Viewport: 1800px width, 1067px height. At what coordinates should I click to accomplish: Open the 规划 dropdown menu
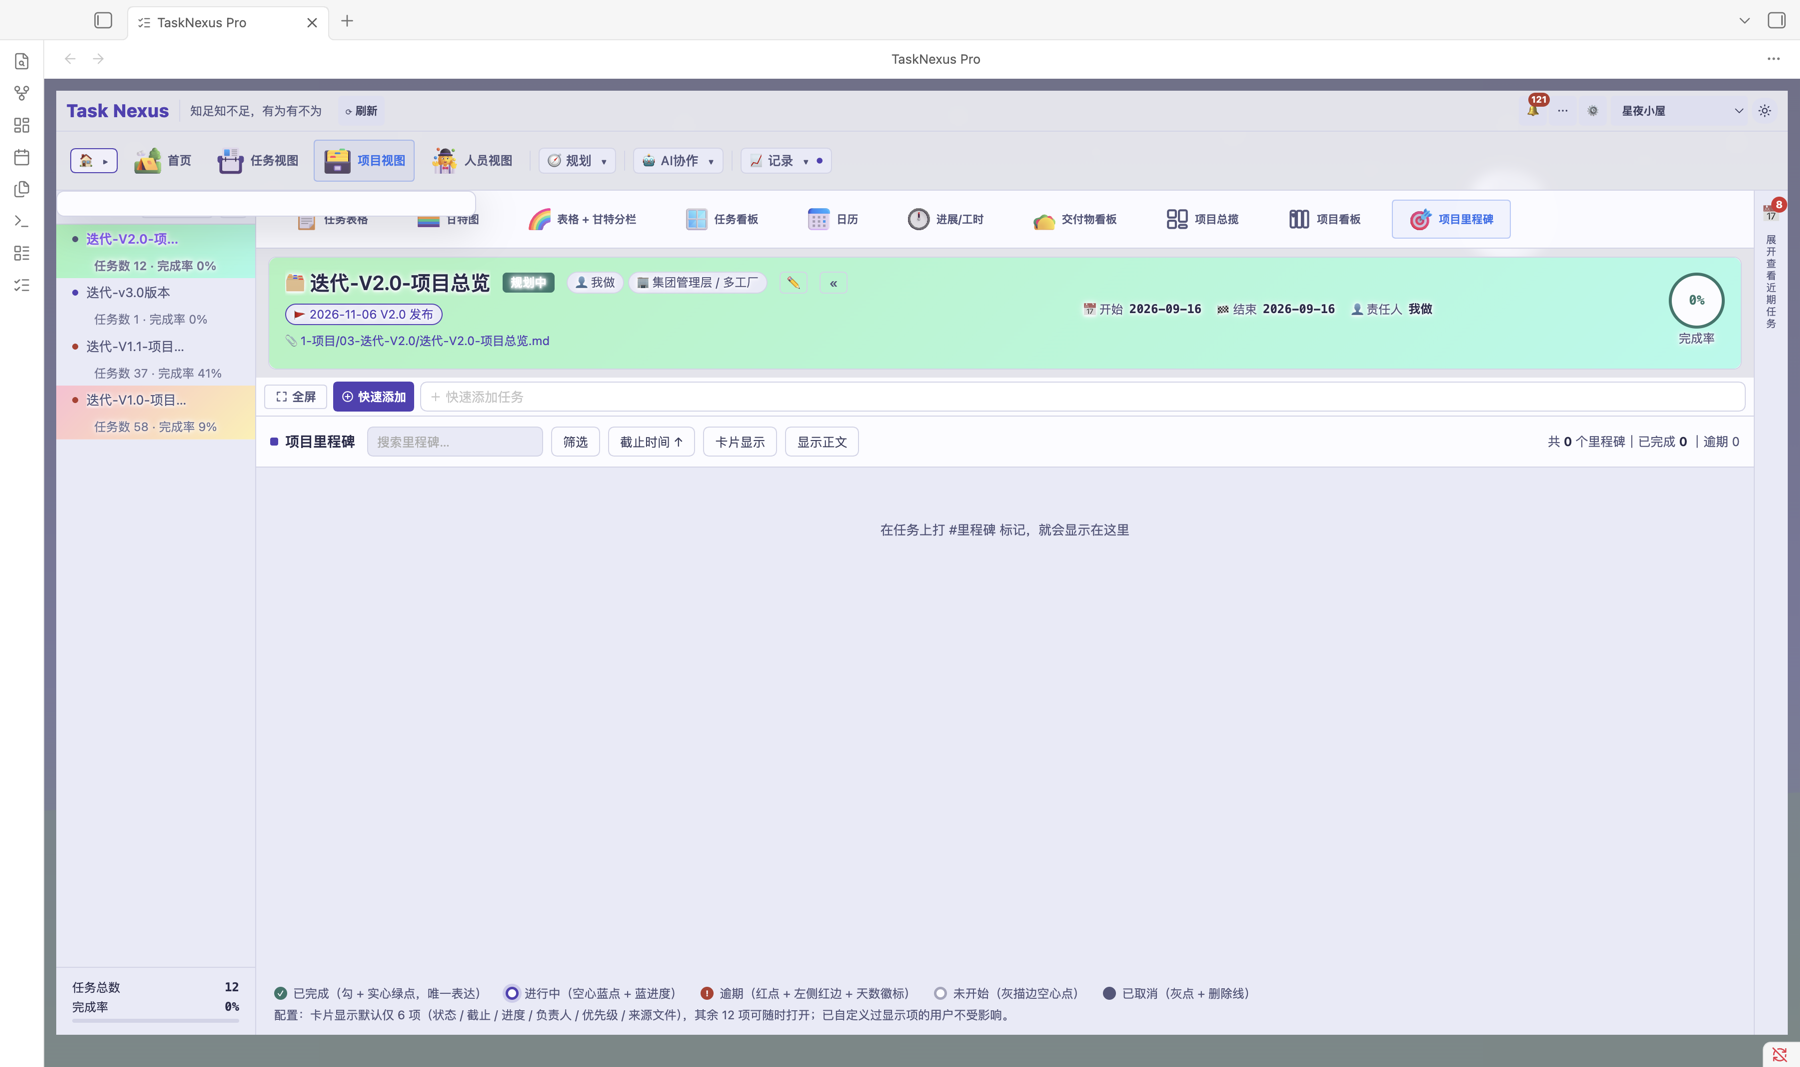(x=577, y=161)
